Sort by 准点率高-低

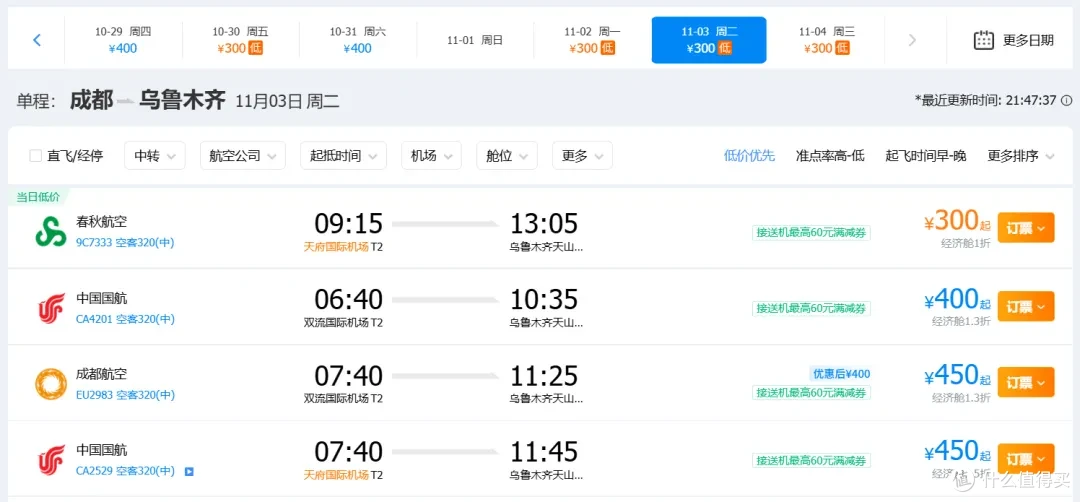(x=830, y=156)
